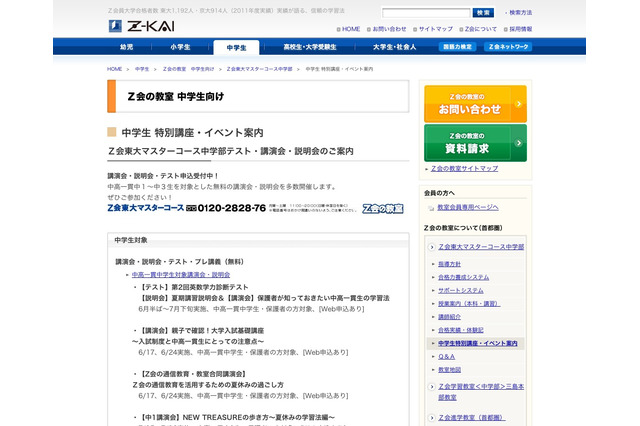Screen dimensions: 640x426
Task: Click the 【講演会】親子で確認!大学入試基礎講座 item
Action: tap(201, 331)
